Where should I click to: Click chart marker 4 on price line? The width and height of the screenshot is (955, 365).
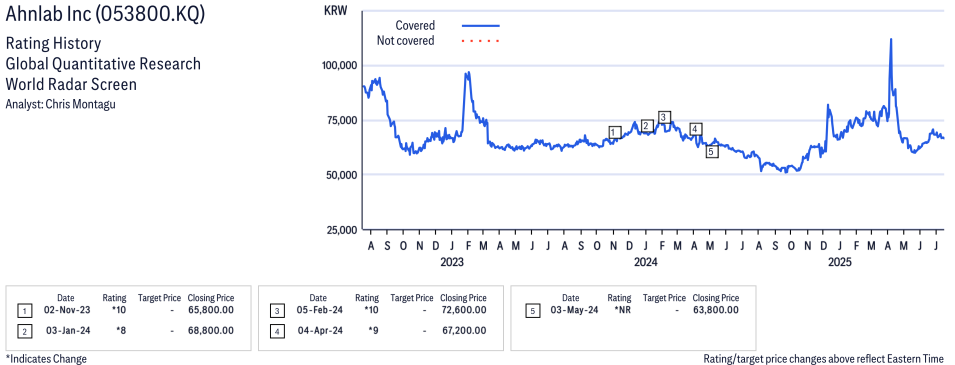[x=696, y=129]
